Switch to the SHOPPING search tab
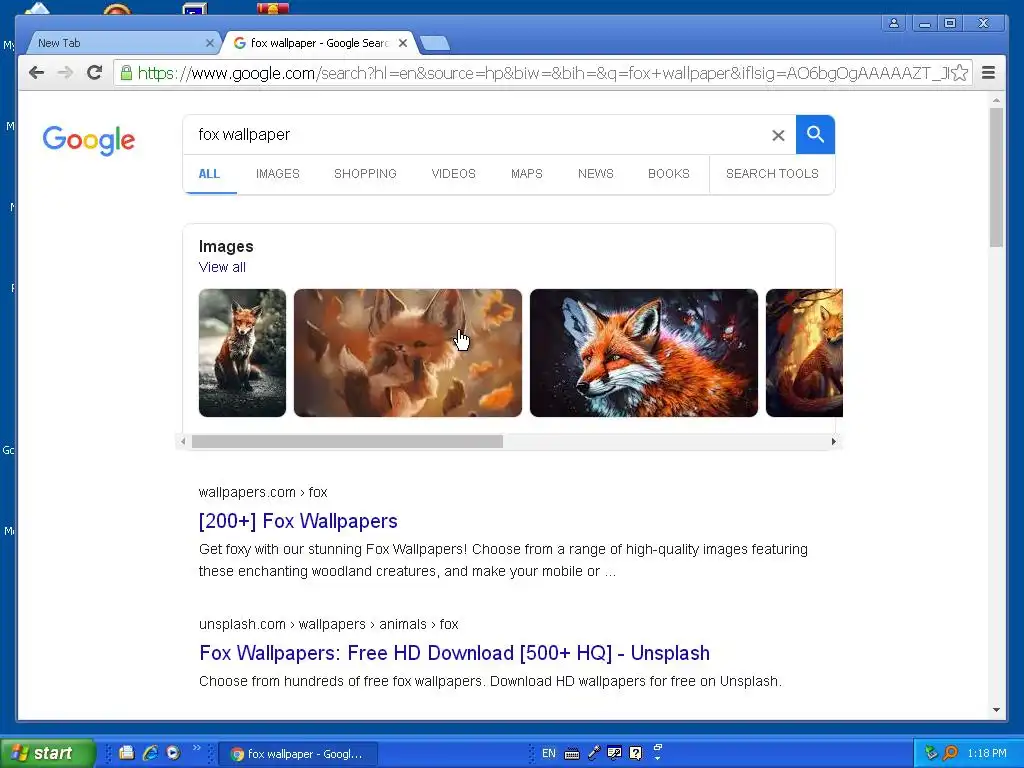 pos(365,174)
